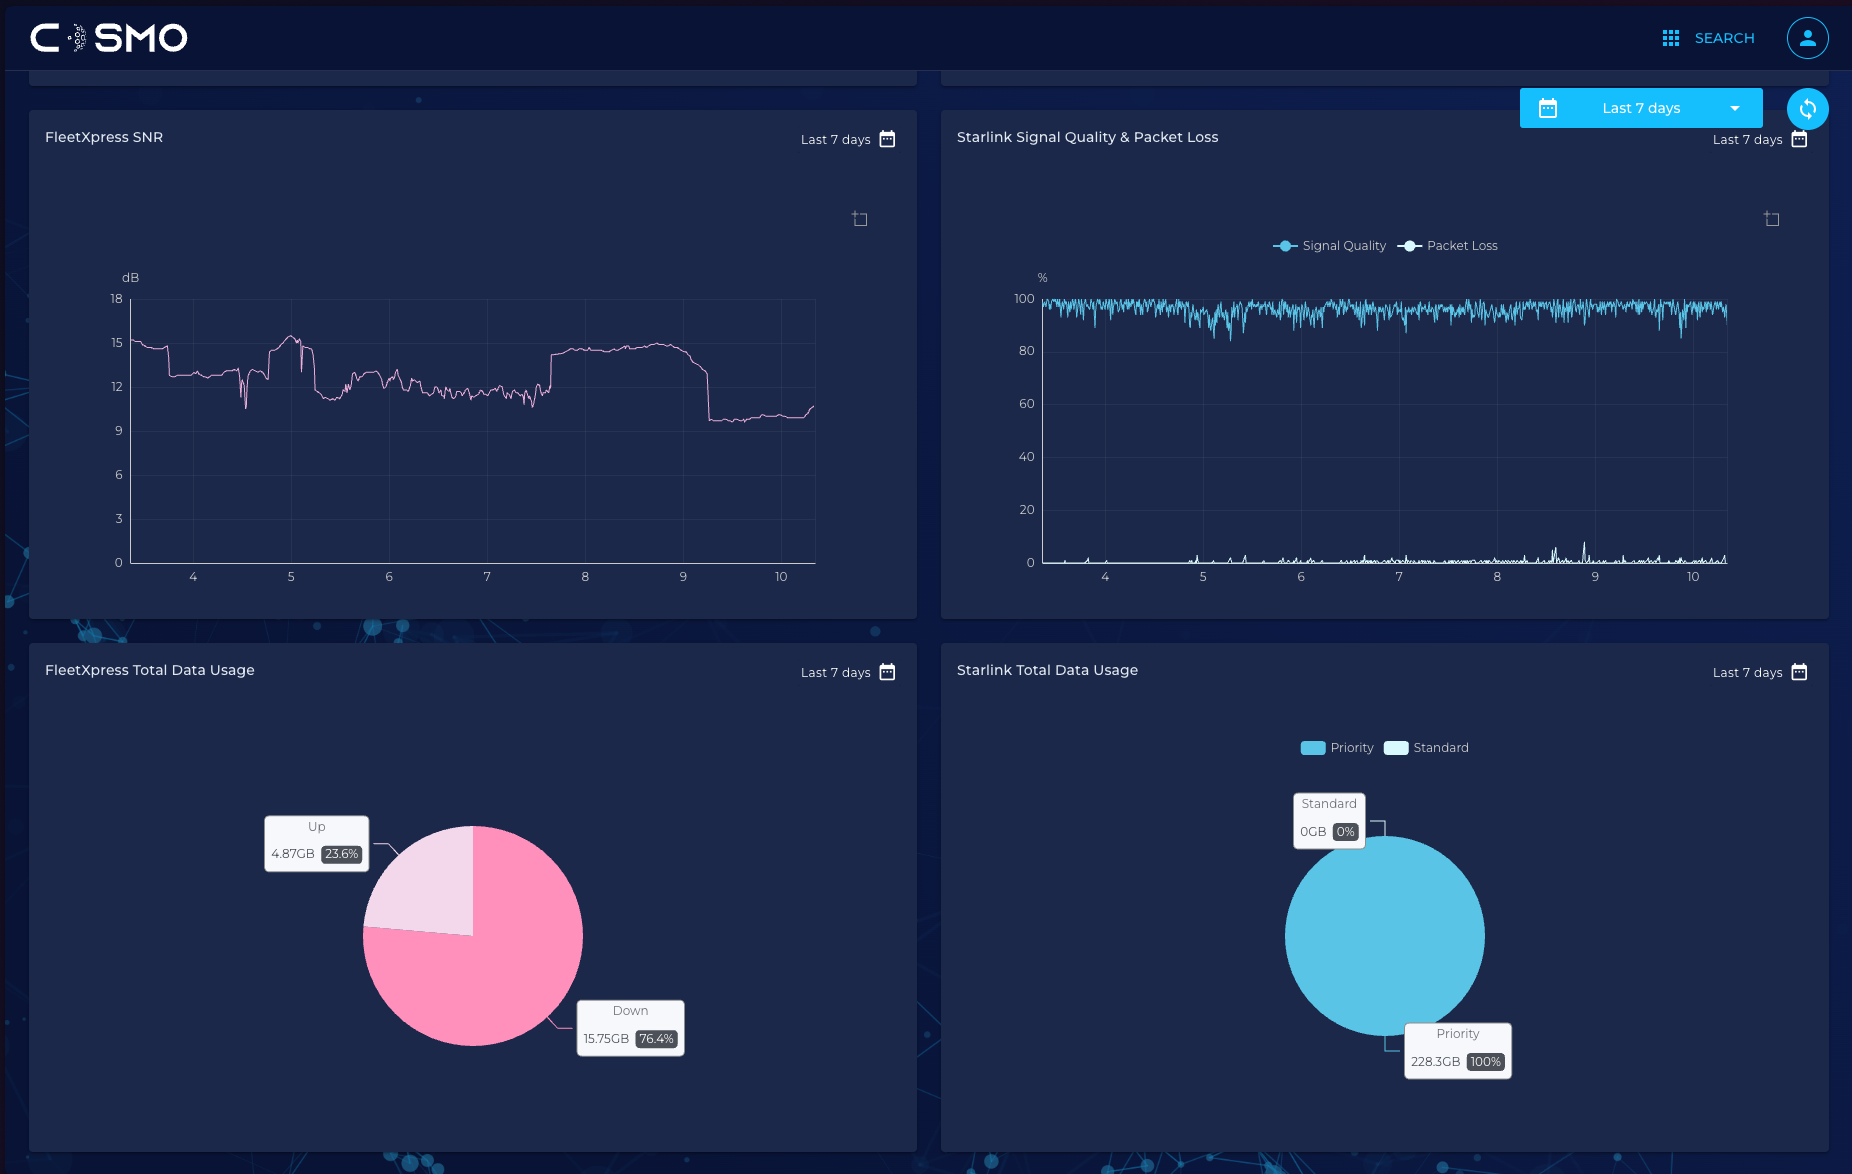Click calendar icon in Starlink Total Data Usage
Viewport: 1852px width, 1174px height.
[1799, 672]
